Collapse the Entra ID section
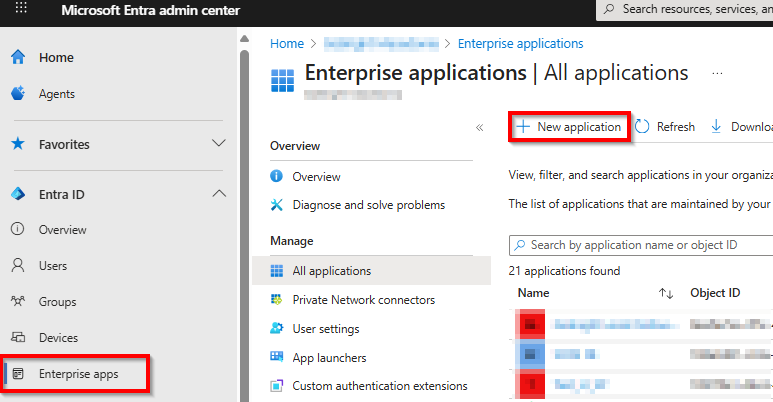This screenshot has height=402, width=773. (x=219, y=194)
